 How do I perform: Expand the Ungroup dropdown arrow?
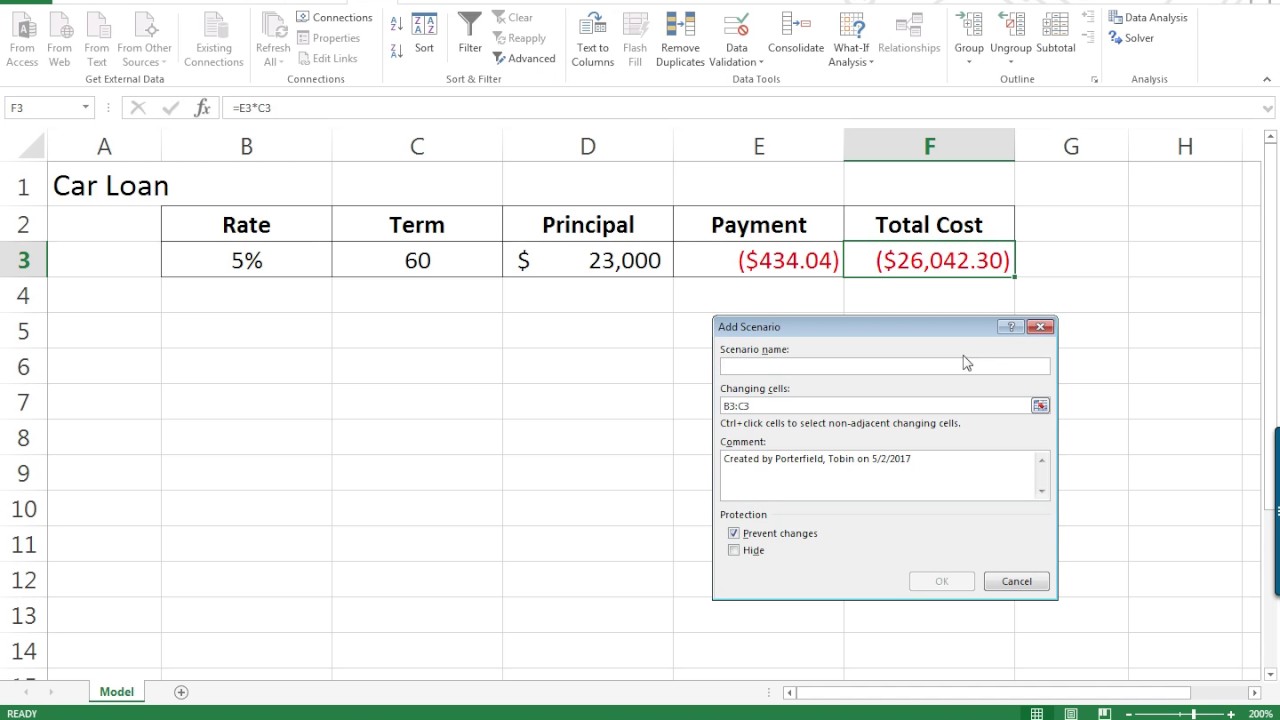(1011, 62)
